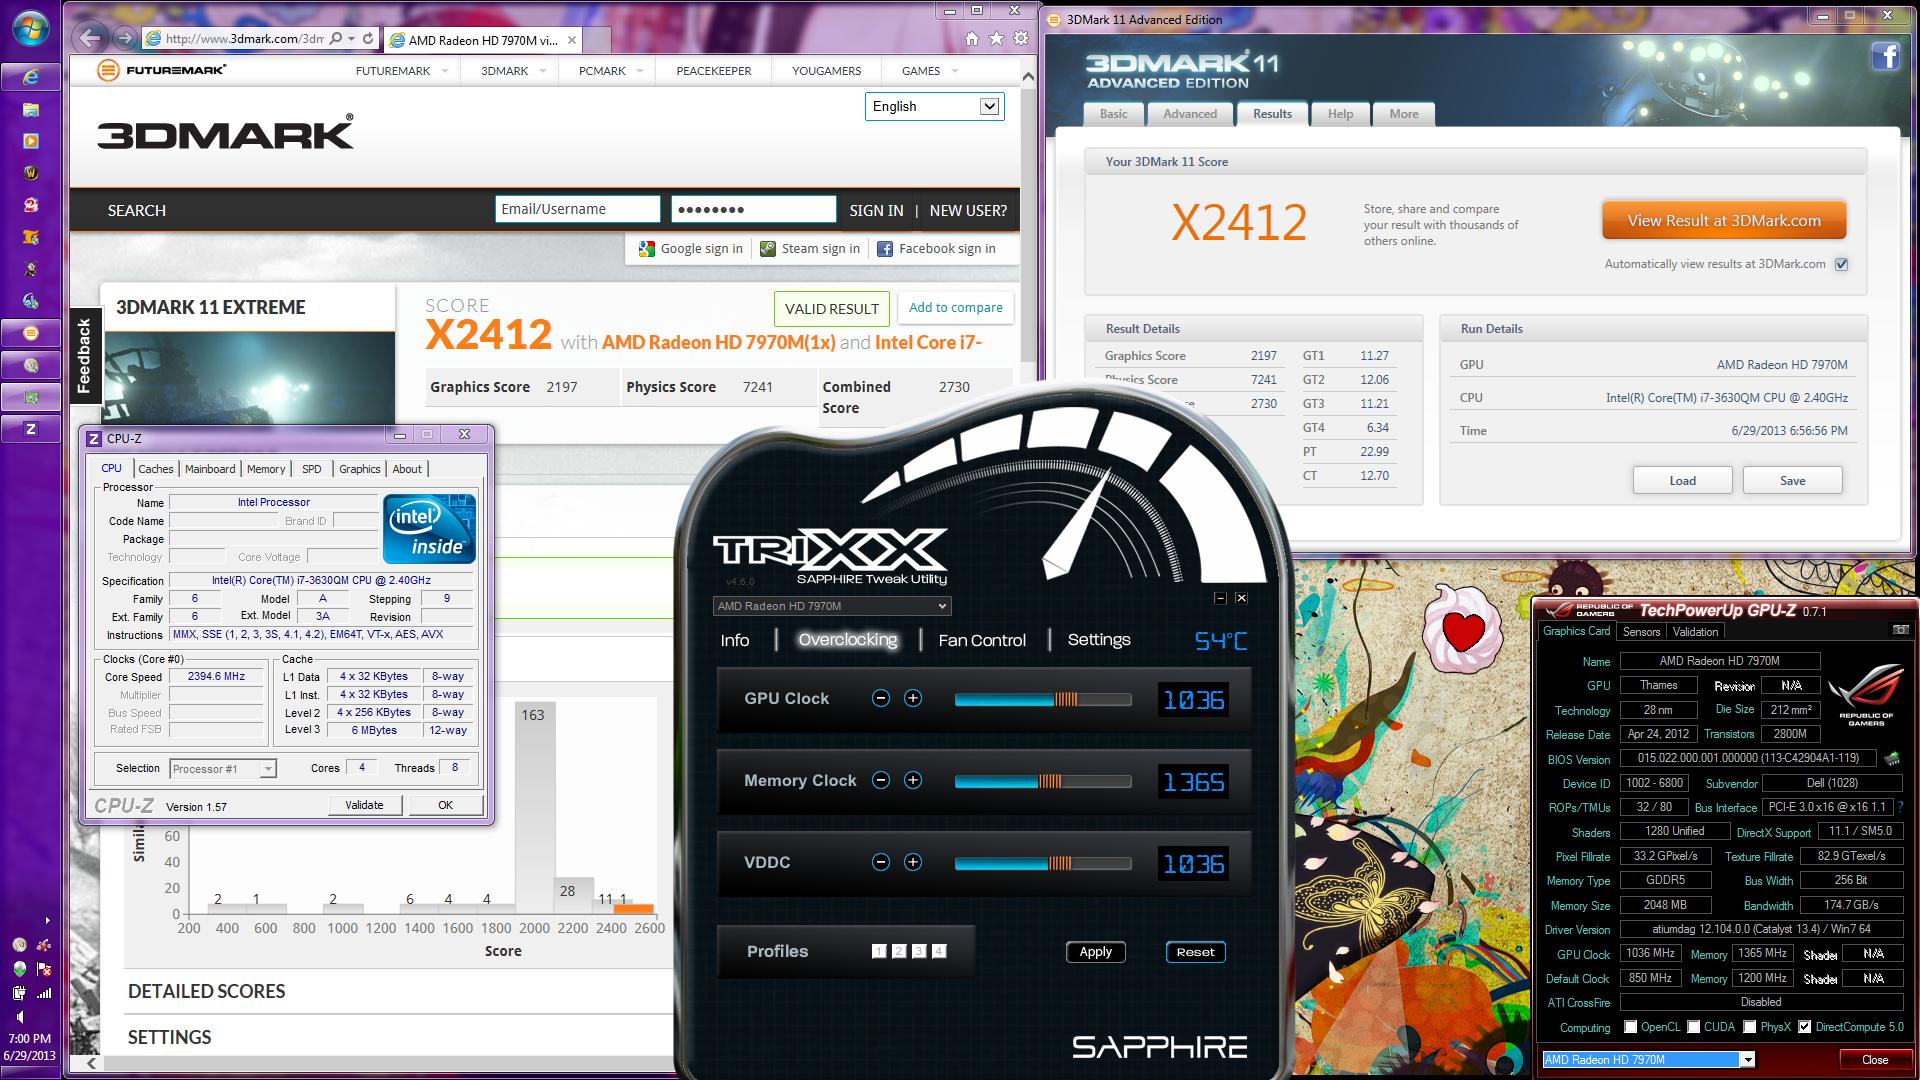Click the Internet Explorer taskbar icon

31,77
